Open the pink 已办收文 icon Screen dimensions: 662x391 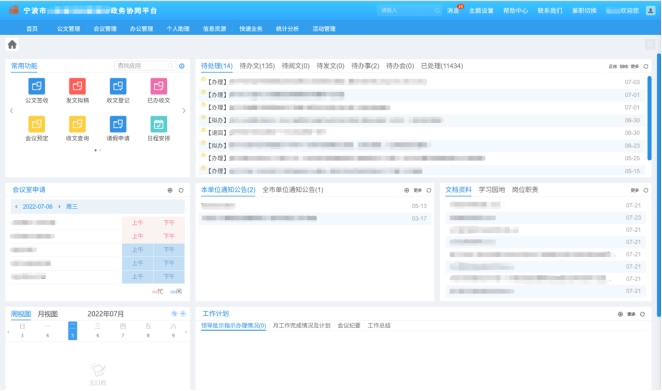(x=159, y=86)
